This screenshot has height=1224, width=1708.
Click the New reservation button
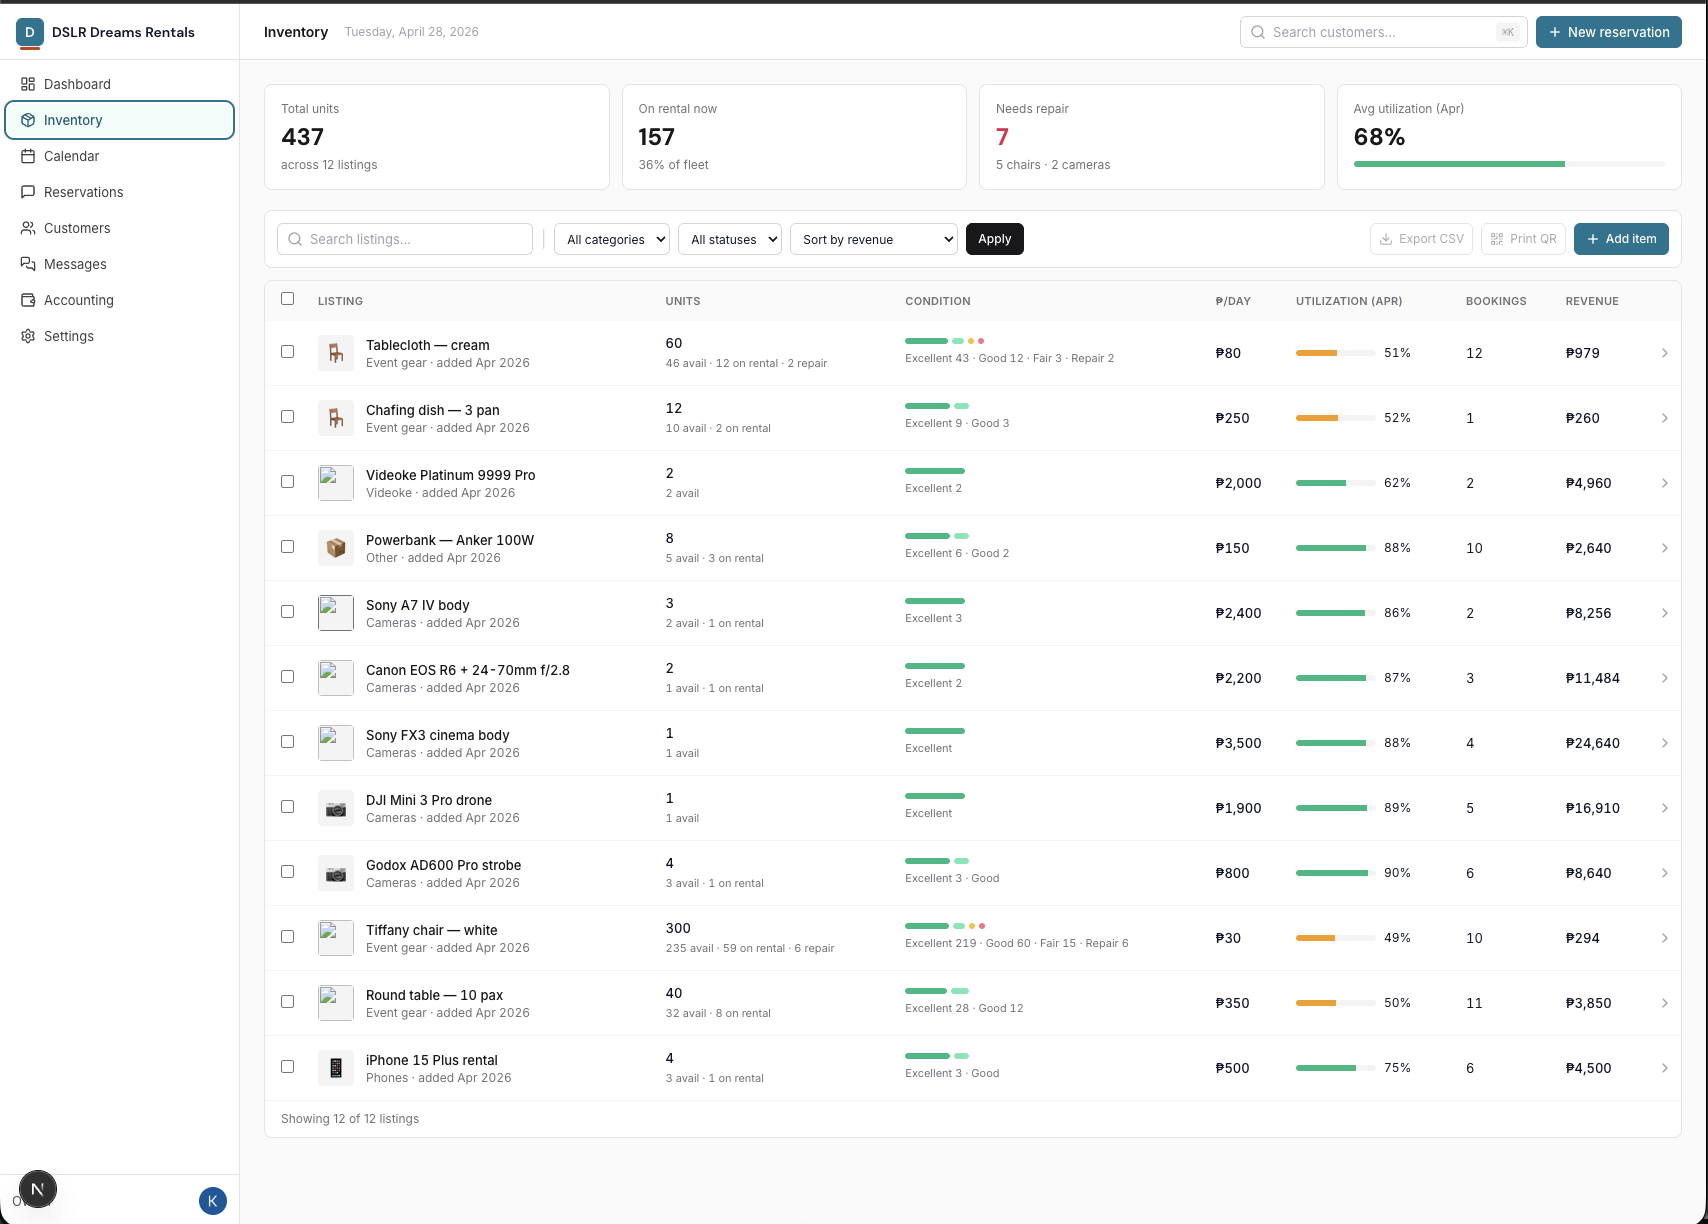pos(1608,32)
